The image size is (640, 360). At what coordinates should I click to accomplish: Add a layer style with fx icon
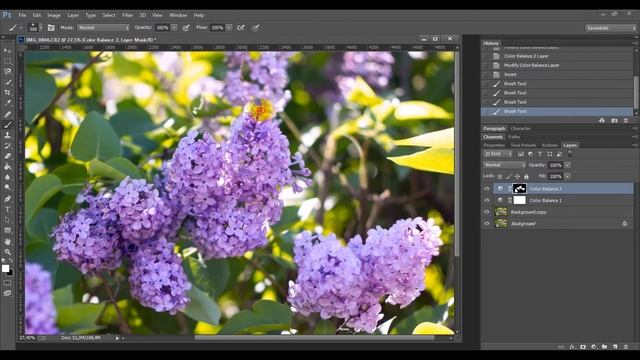tap(572, 347)
